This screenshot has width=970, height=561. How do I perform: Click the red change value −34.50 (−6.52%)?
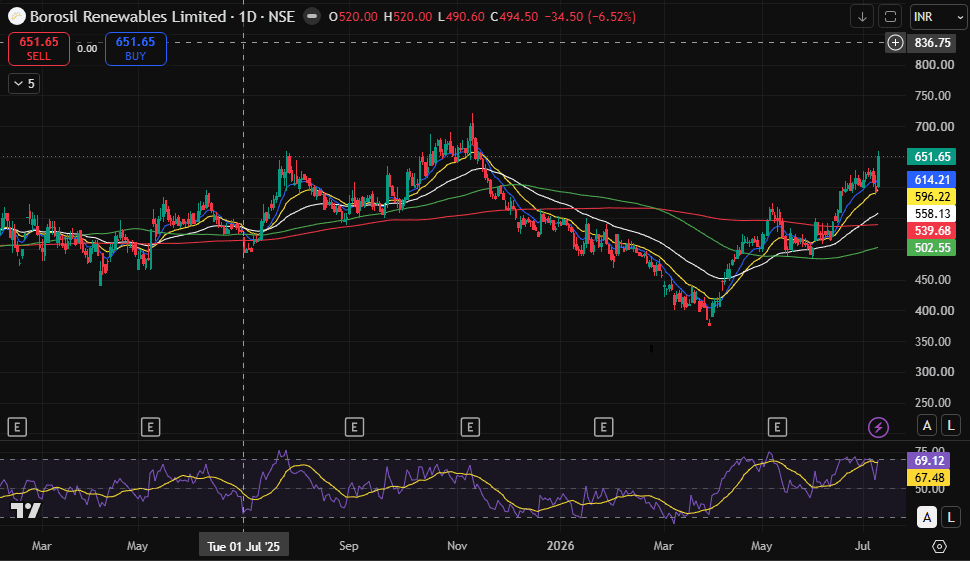pos(591,17)
